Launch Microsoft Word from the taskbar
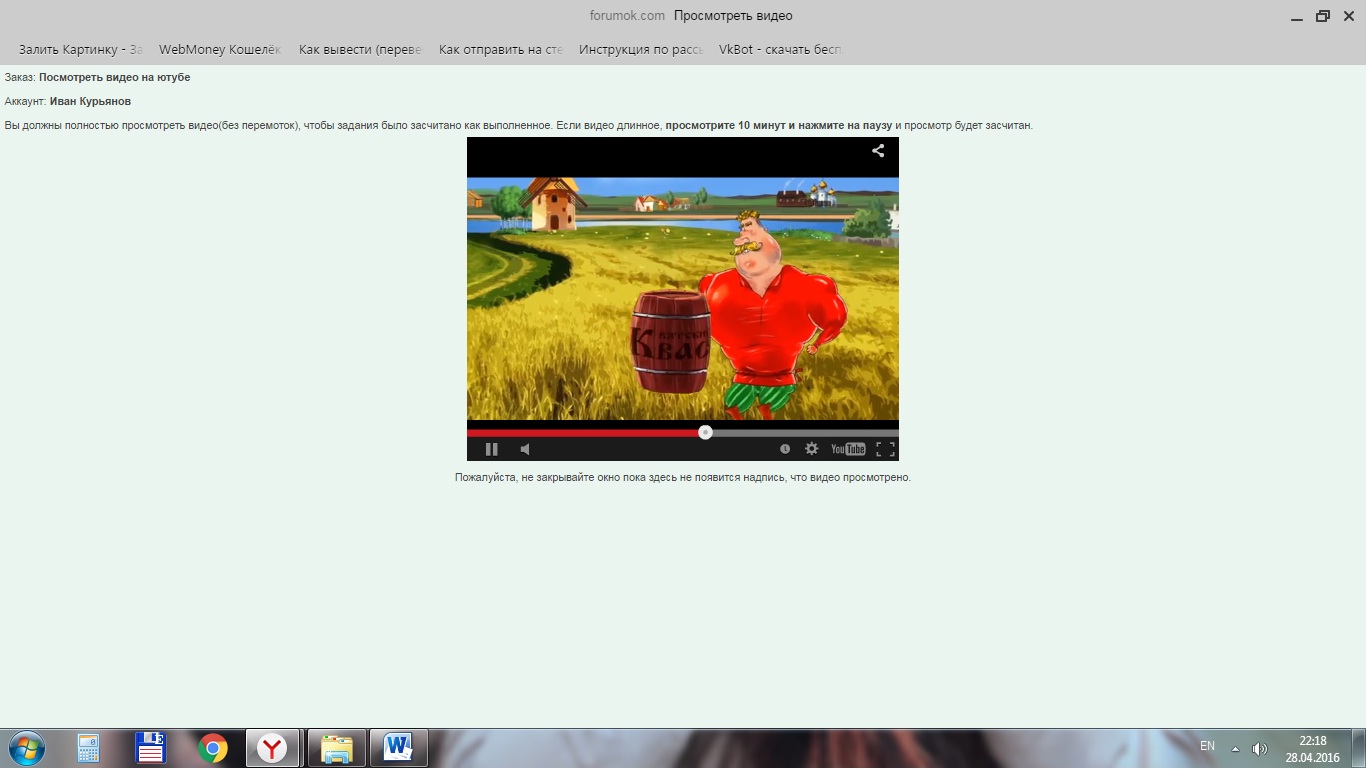Viewport: 1366px width, 770px height. (x=398, y=748)
